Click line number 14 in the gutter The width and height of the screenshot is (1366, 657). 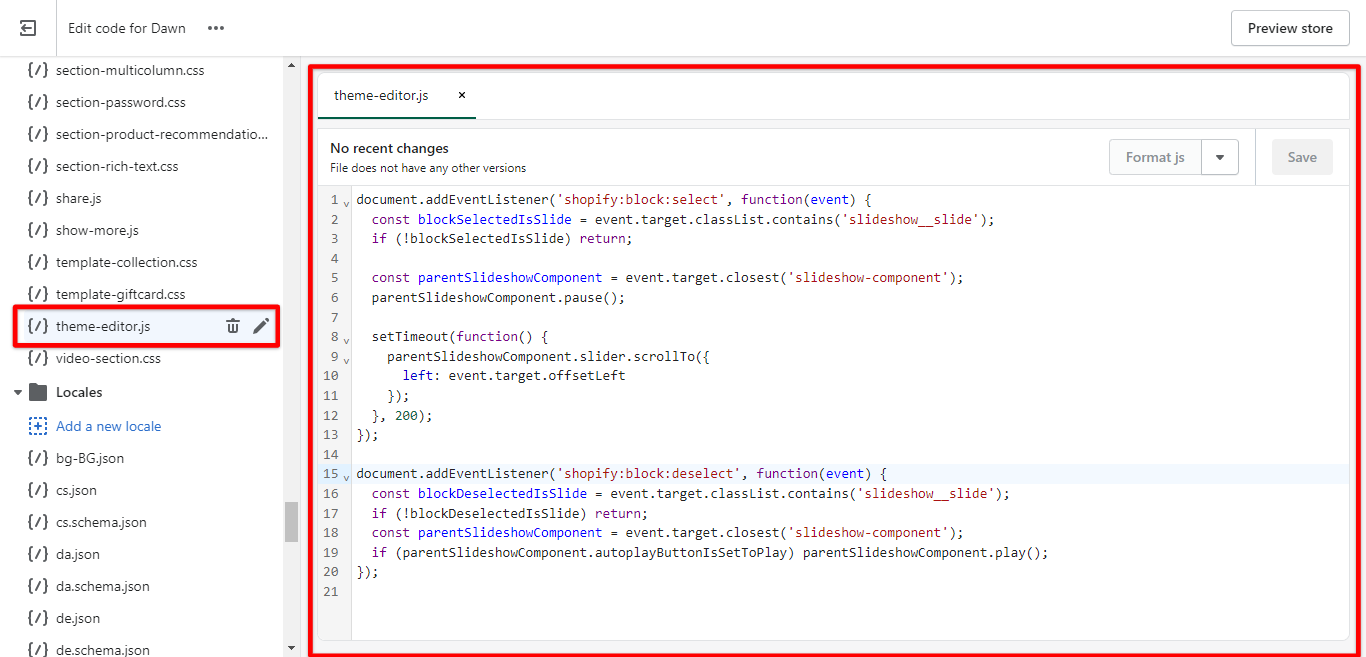(x=330, y=454)
